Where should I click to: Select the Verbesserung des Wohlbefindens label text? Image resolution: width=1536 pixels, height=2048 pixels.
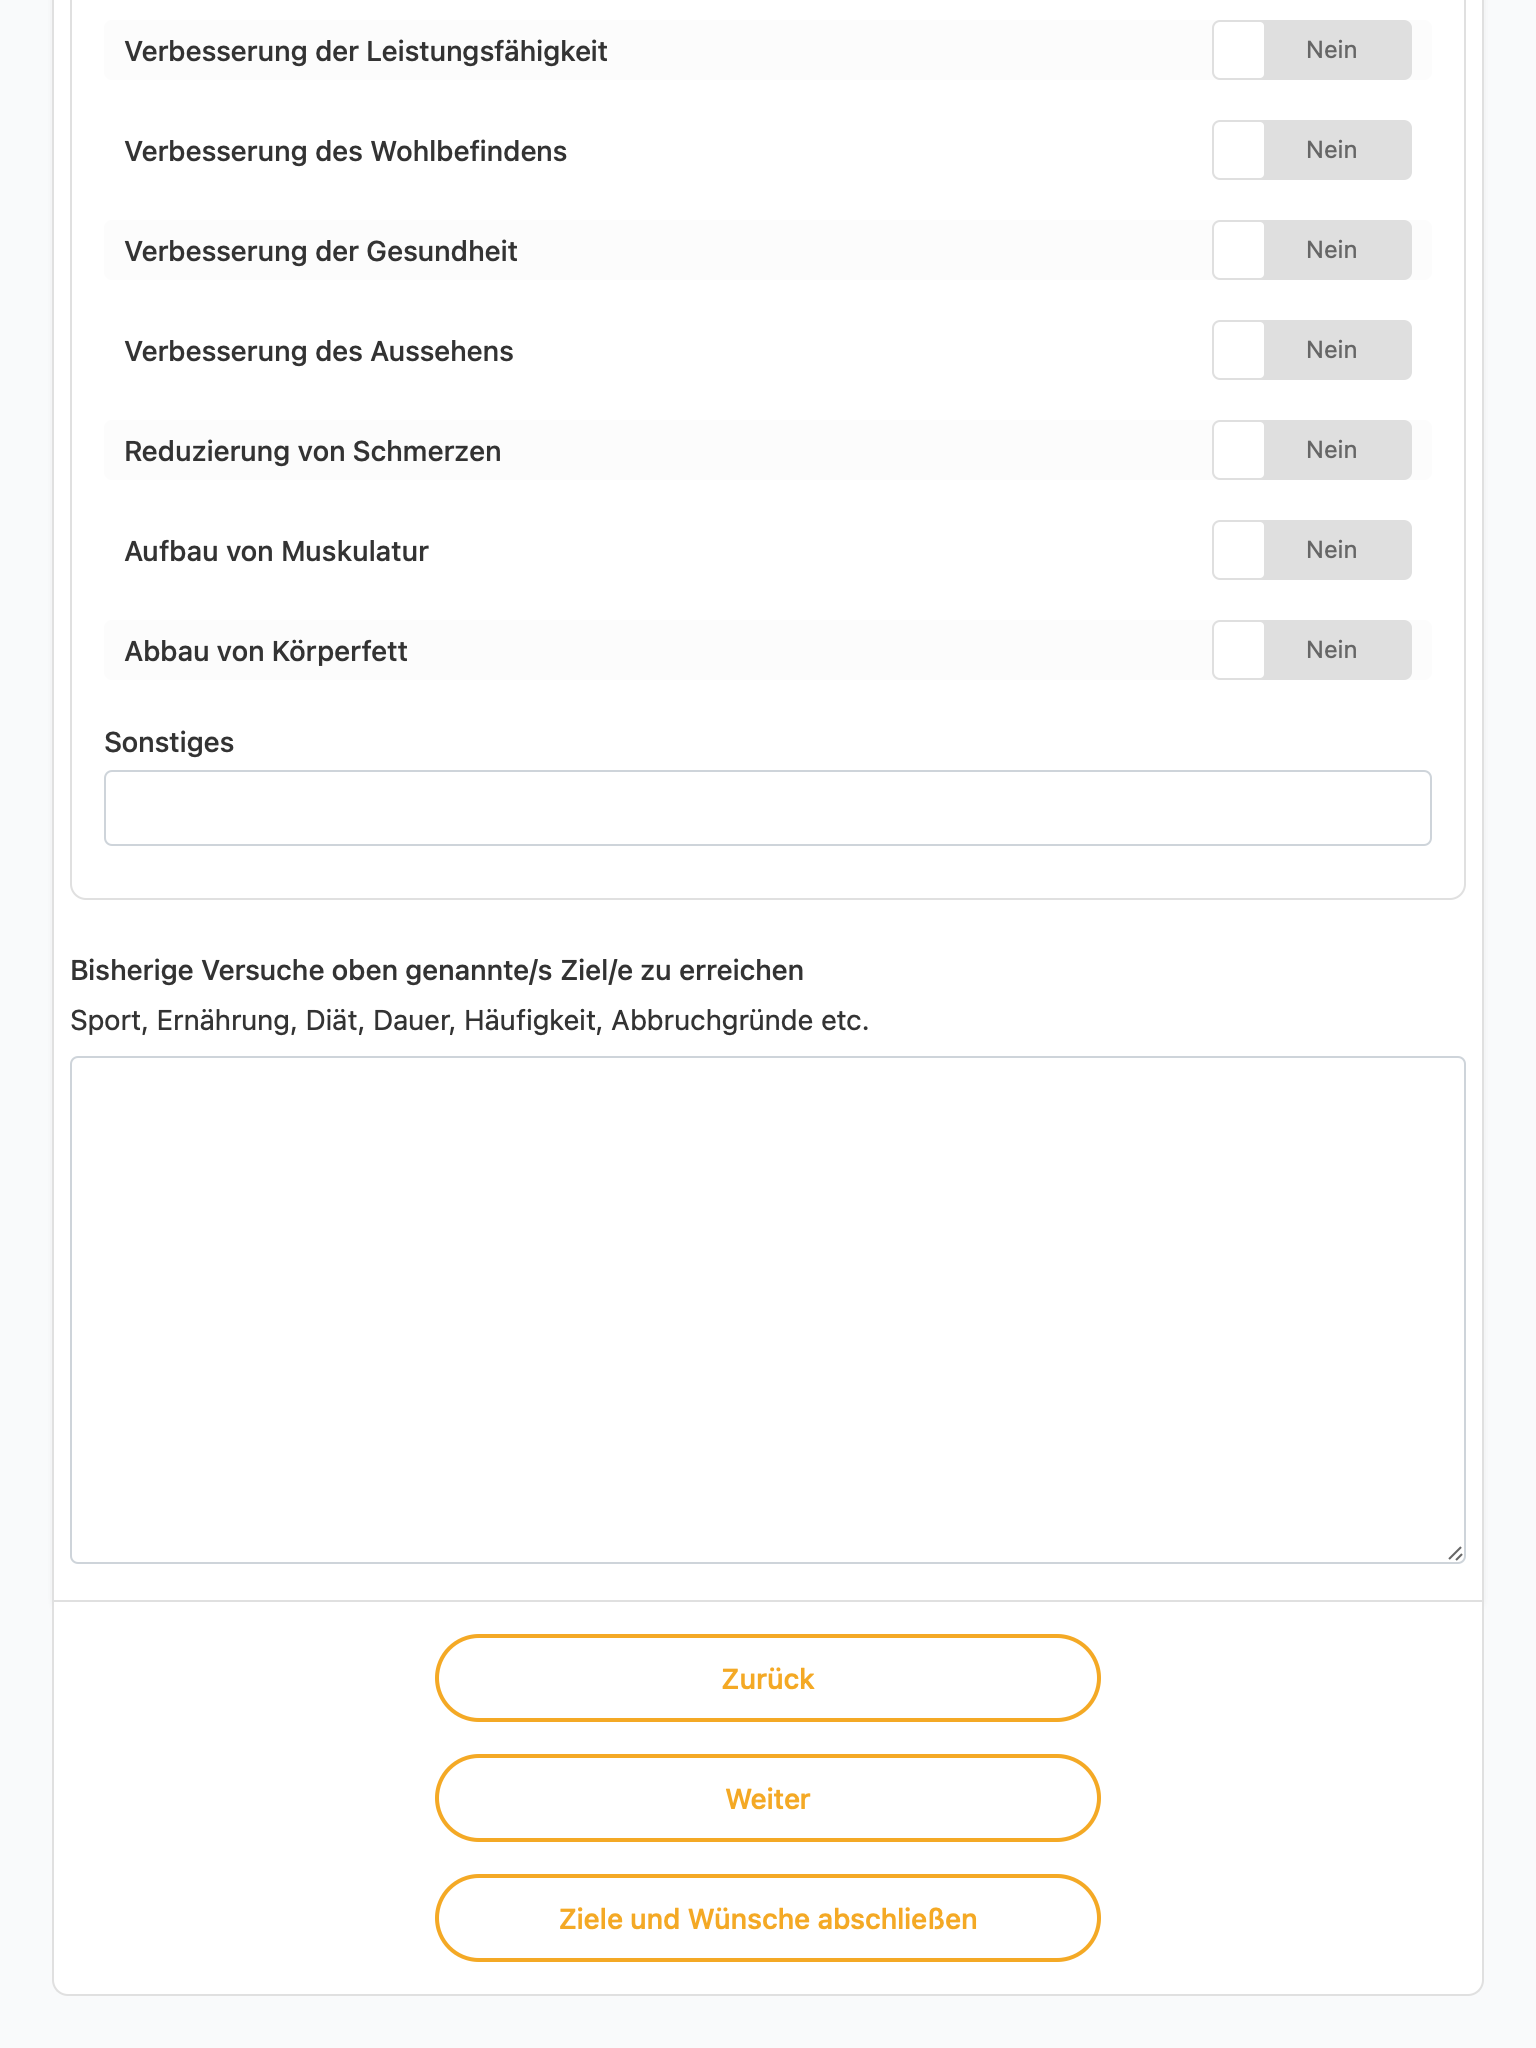click(346, 151)
